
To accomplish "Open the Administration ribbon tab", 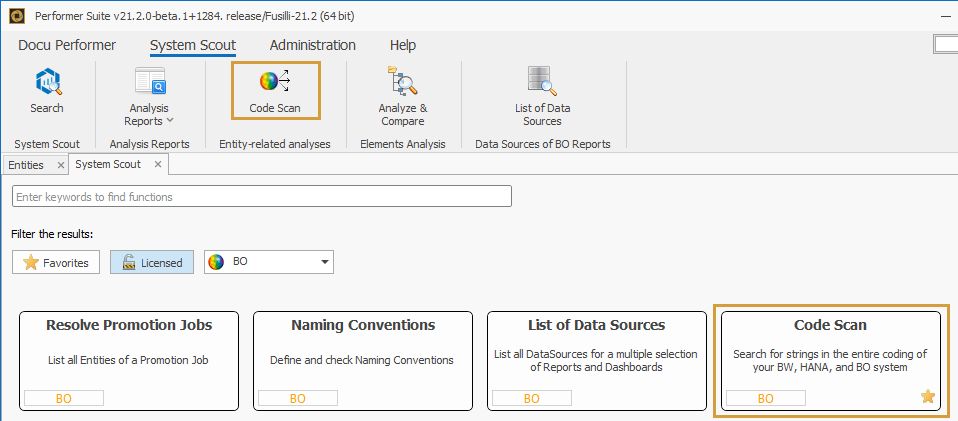I will (x=312, y=45).
